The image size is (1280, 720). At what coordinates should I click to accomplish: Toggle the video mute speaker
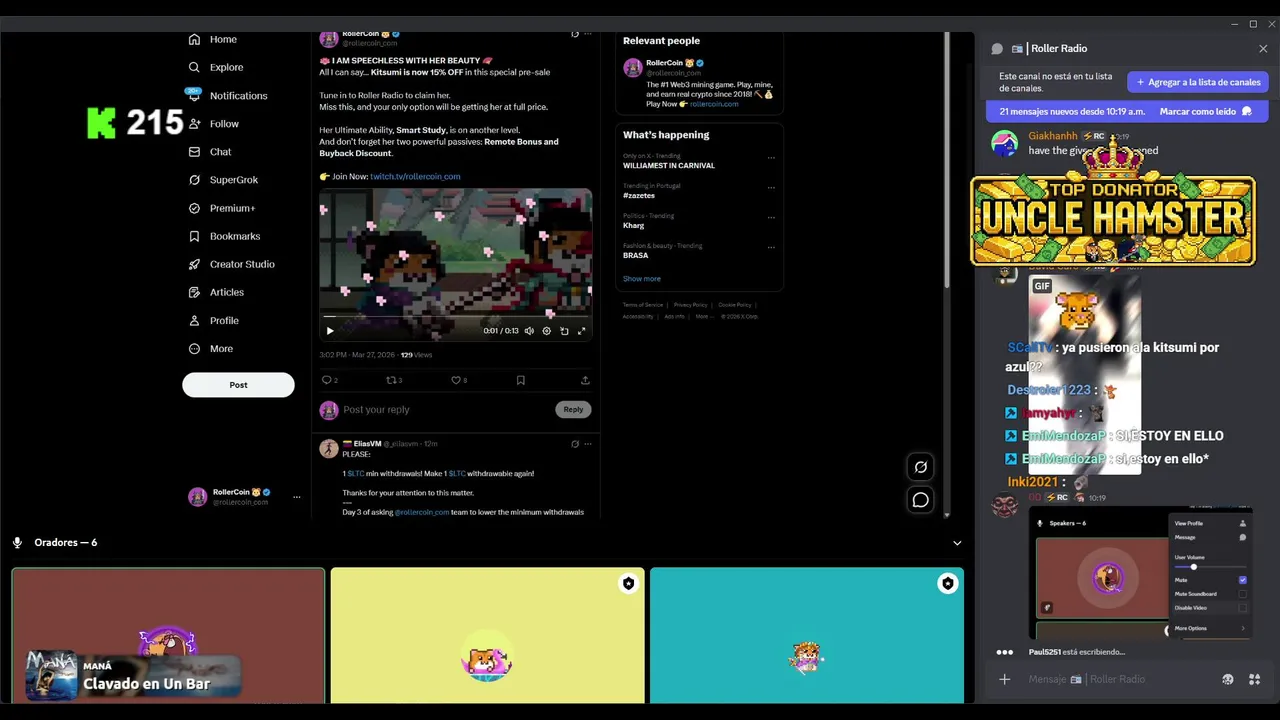pos(529,331)
